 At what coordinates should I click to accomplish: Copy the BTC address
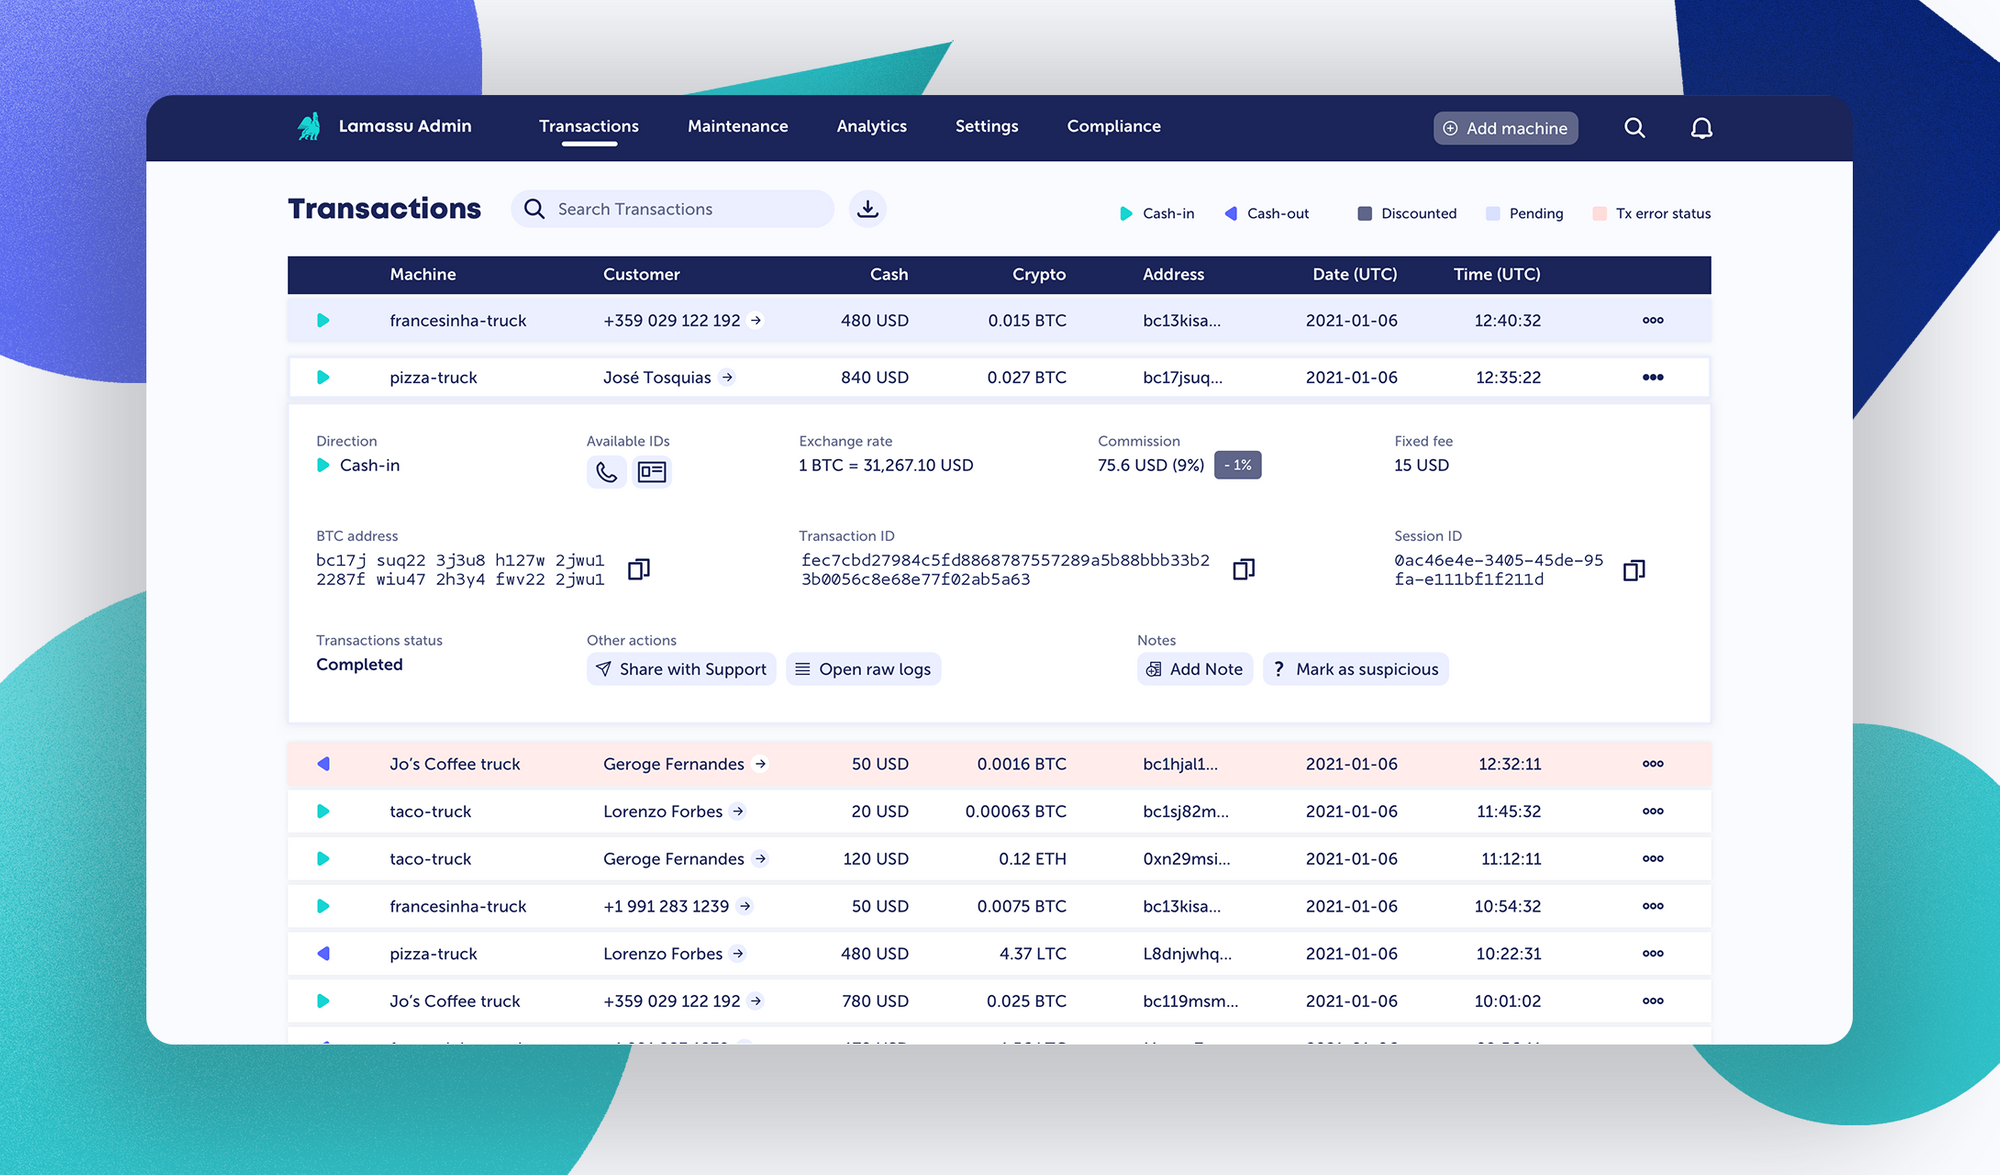(638, 569)
